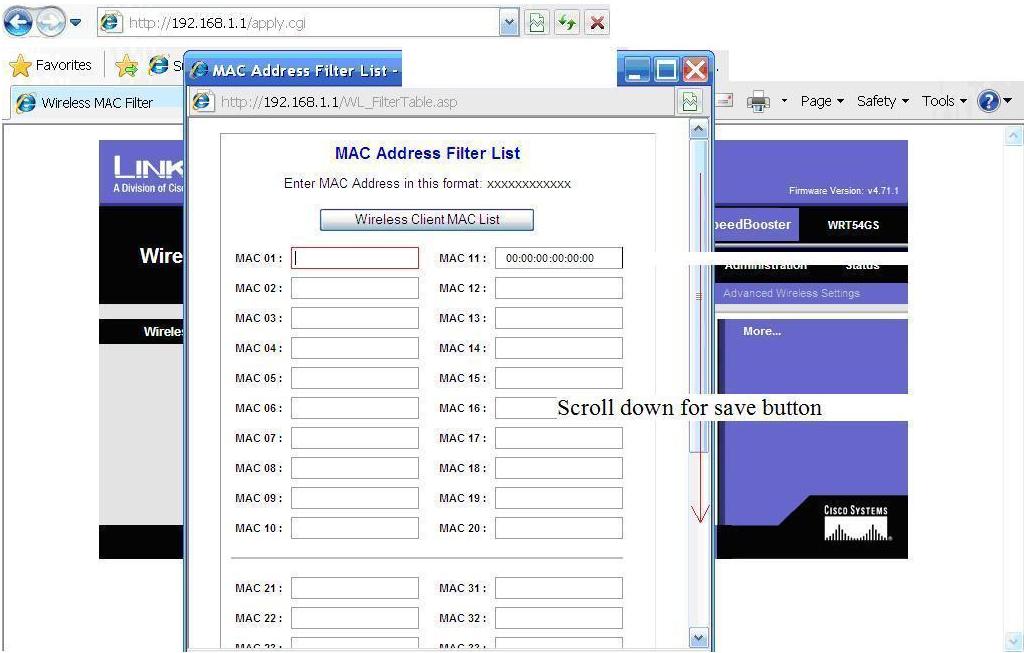The image size is (1024, 653).
Task: Click the MAC 12 input field
Action: [559, 288]
